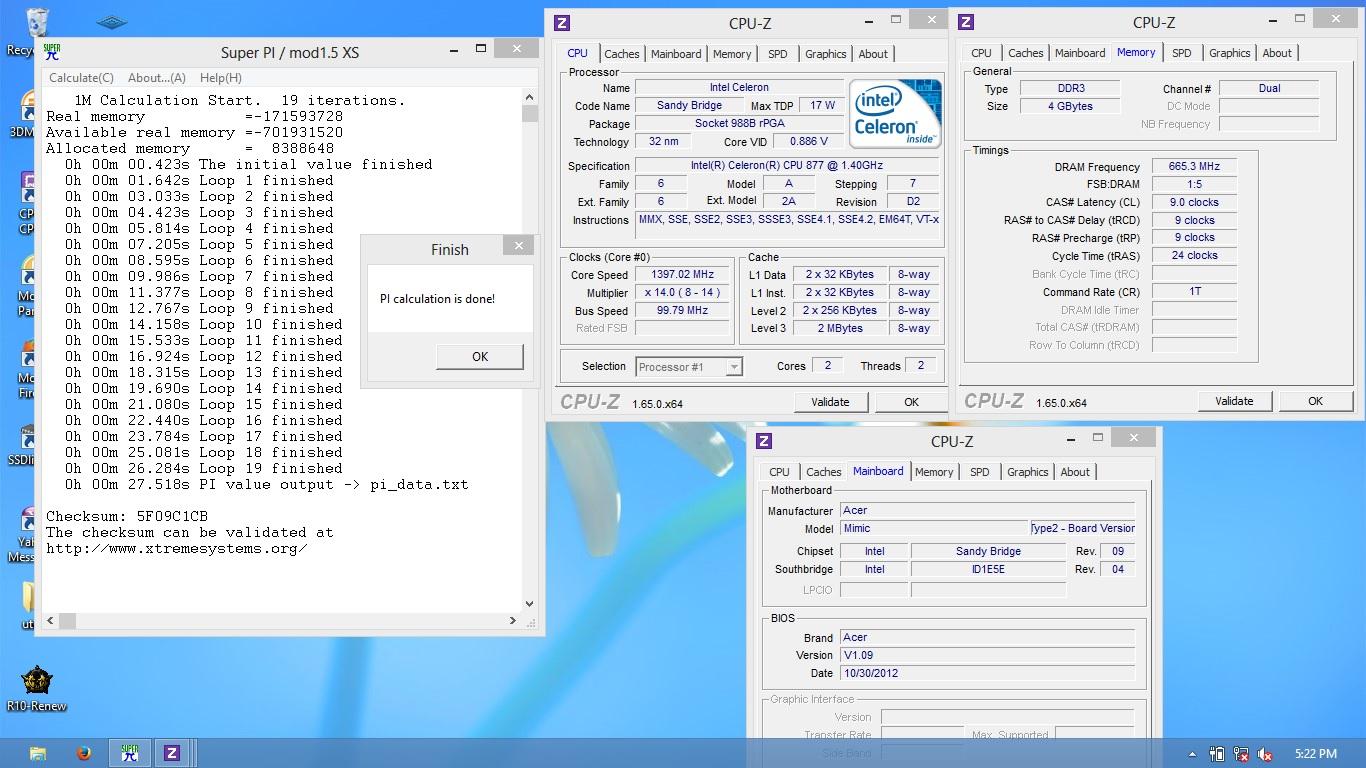The height and width of the screenshot is (768, 1366).
Task: Click Super PI vertical scrollbar down arrow
Action: point(530,604)
